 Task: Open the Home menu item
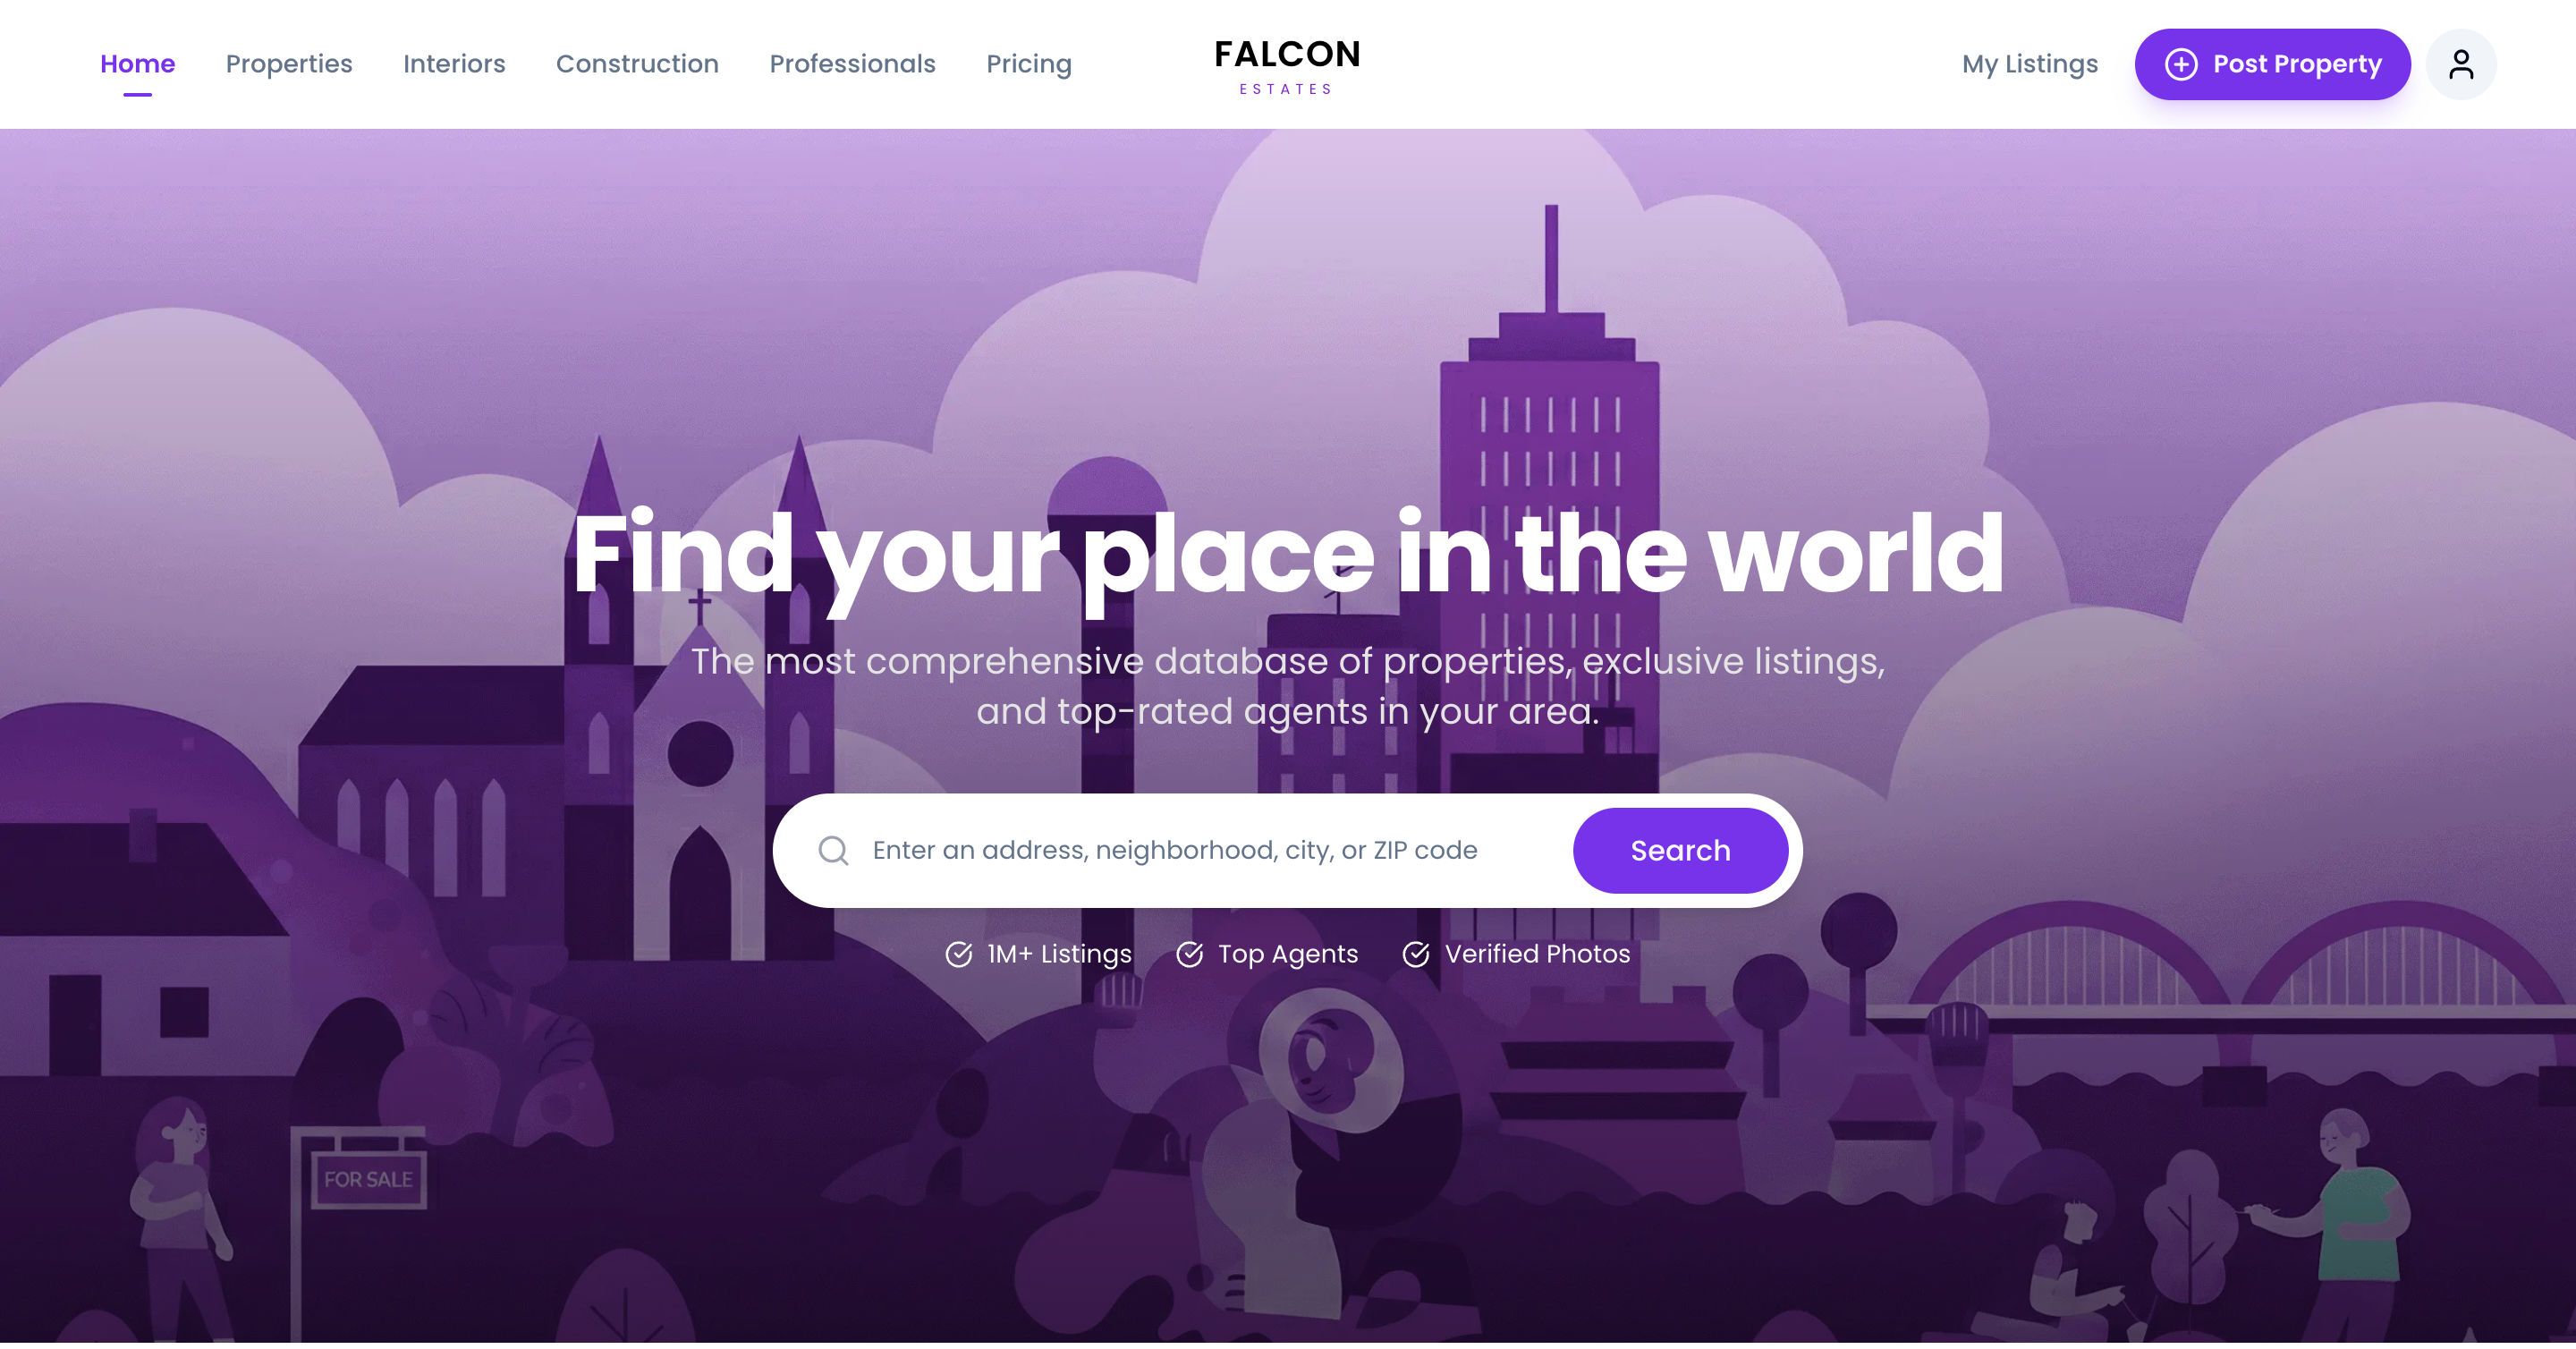point(138,64)
